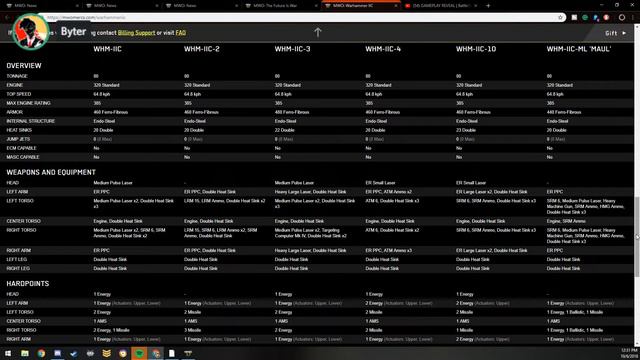Click the browser back arrow
Image resolution: width=640 pixels, height=360 pixels.
point(7,18)
